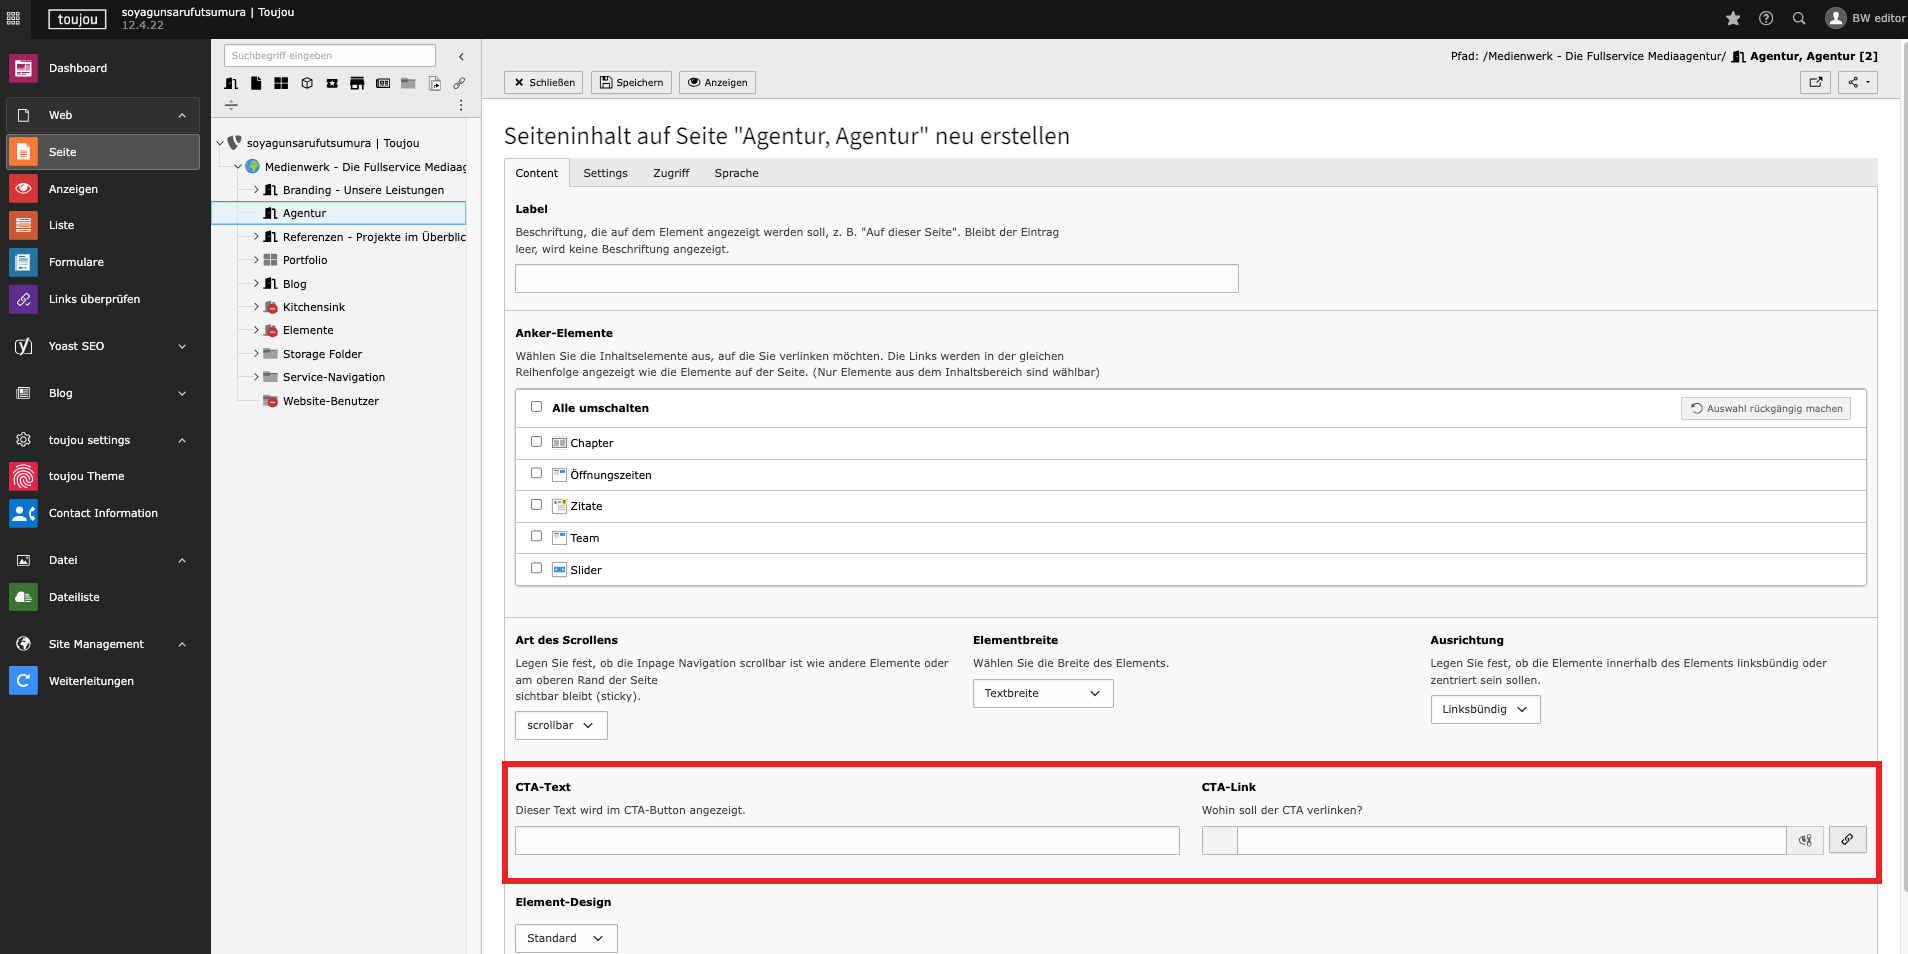Click Anzeigen button in doc header
Image resolution: width=1908 pixels, height=954 pixels.
(717, 82)
